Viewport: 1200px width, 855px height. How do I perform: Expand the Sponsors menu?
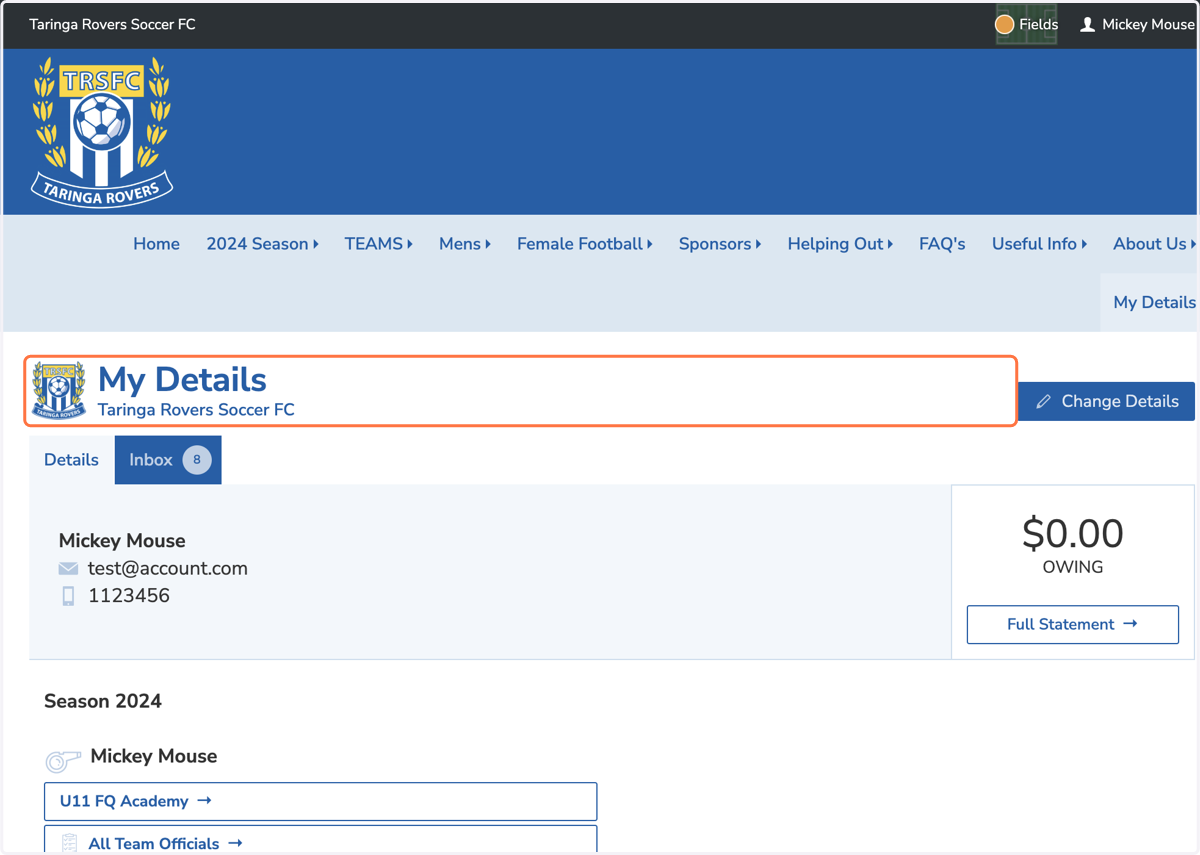(719, 244)
